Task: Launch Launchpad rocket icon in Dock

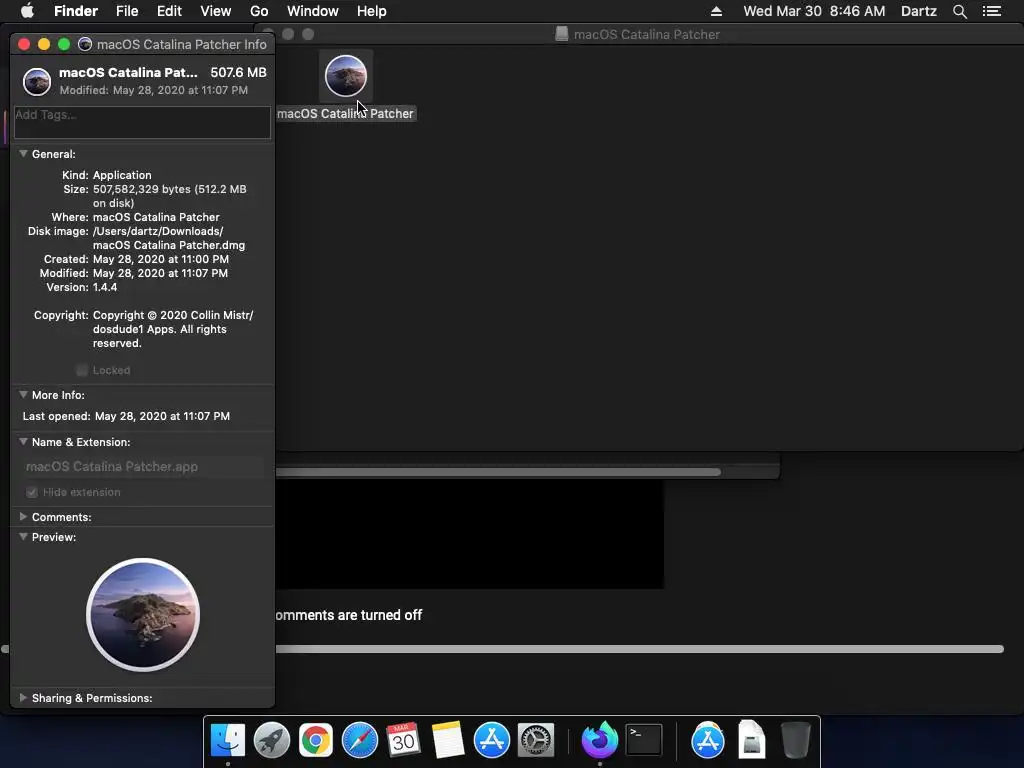Action: [272, 740]
